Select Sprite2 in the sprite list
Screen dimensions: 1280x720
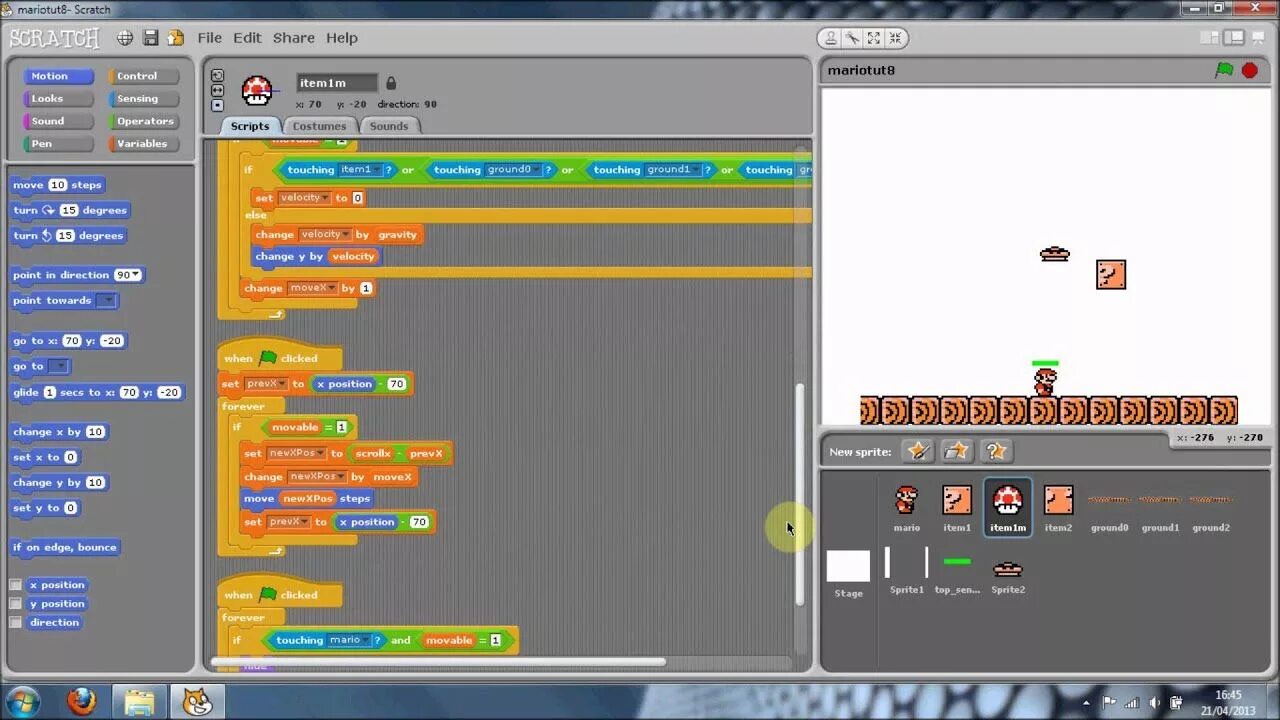(1008, 571)
